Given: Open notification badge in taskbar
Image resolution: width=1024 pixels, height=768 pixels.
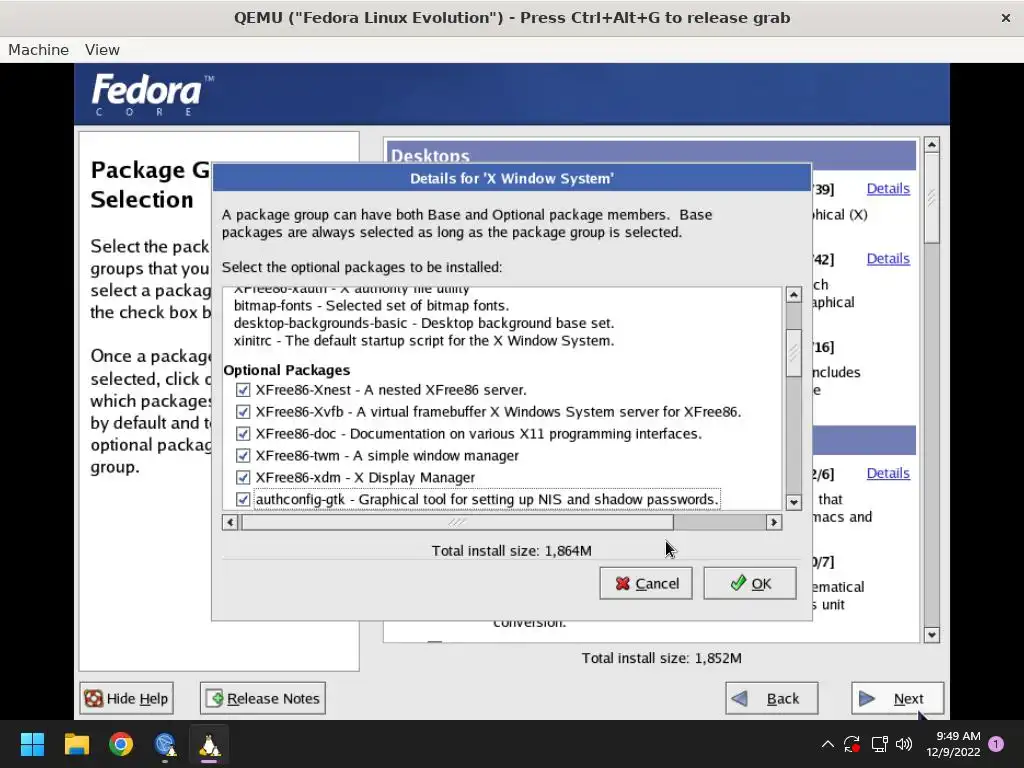Looking at the screenshot, I should tap(996, 744).
